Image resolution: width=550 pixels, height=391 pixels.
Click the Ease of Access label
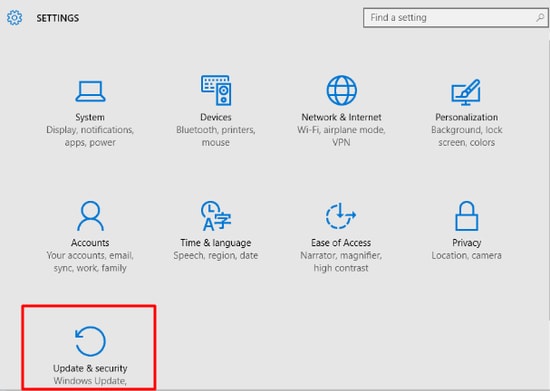coord(341,243)
